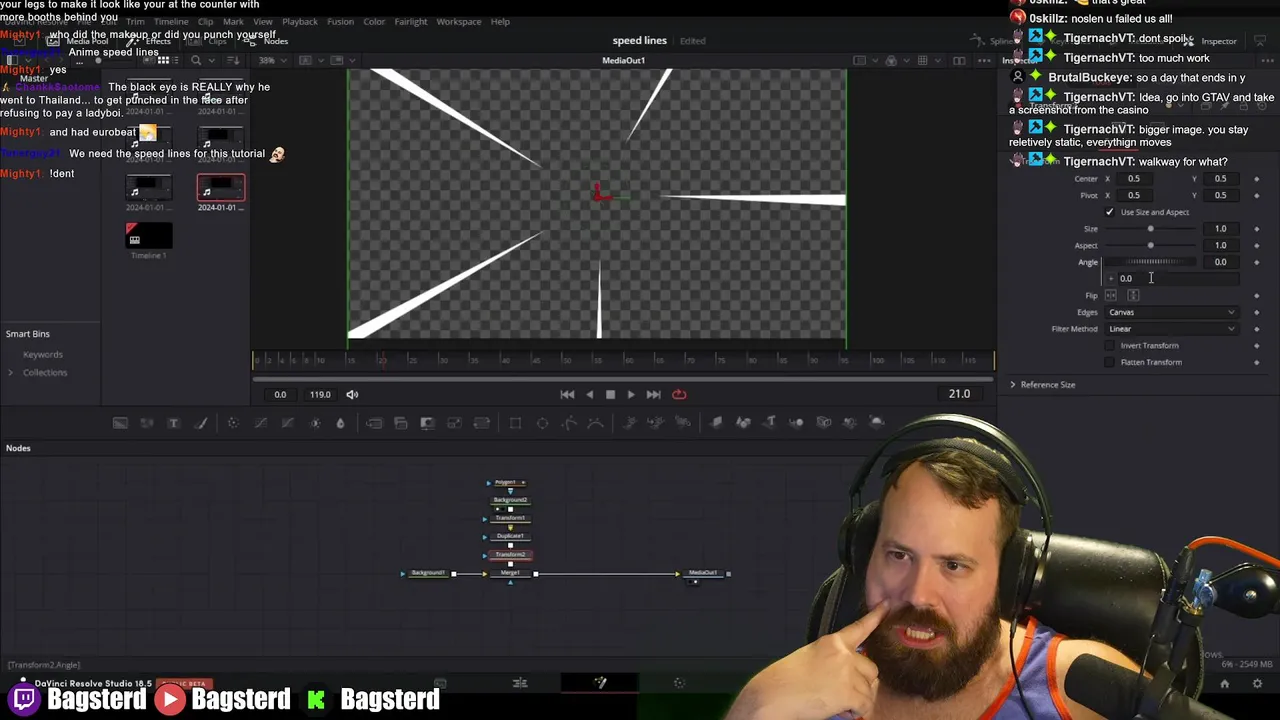1280x720 pixels.
Task: Expand Collections under Smart Bins
Action: click(11, 373)
